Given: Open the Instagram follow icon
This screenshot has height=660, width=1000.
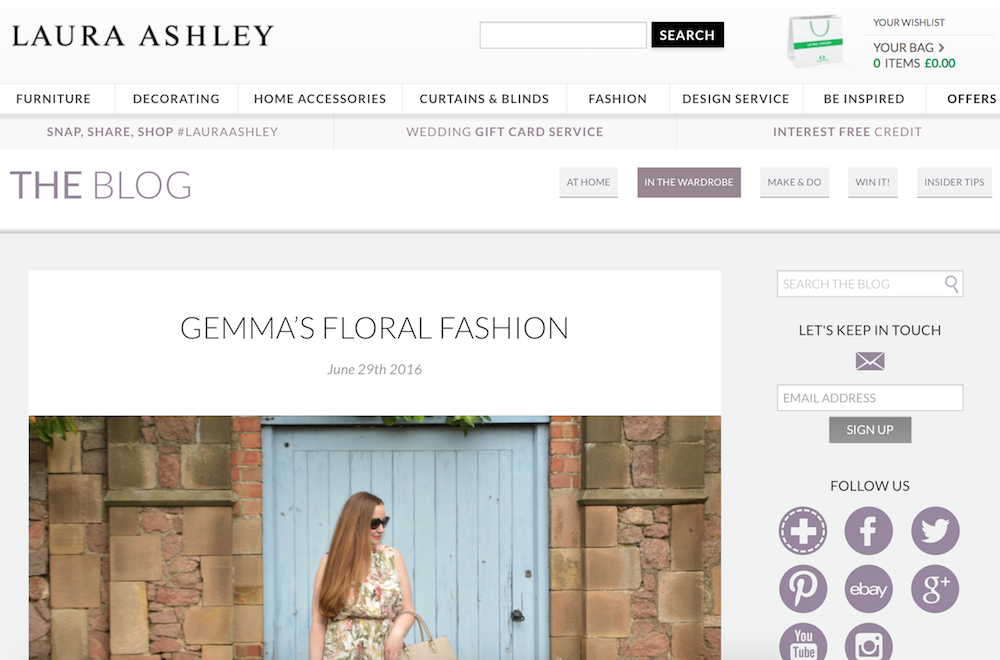Looking at the screenshot, I should [869, 642].
